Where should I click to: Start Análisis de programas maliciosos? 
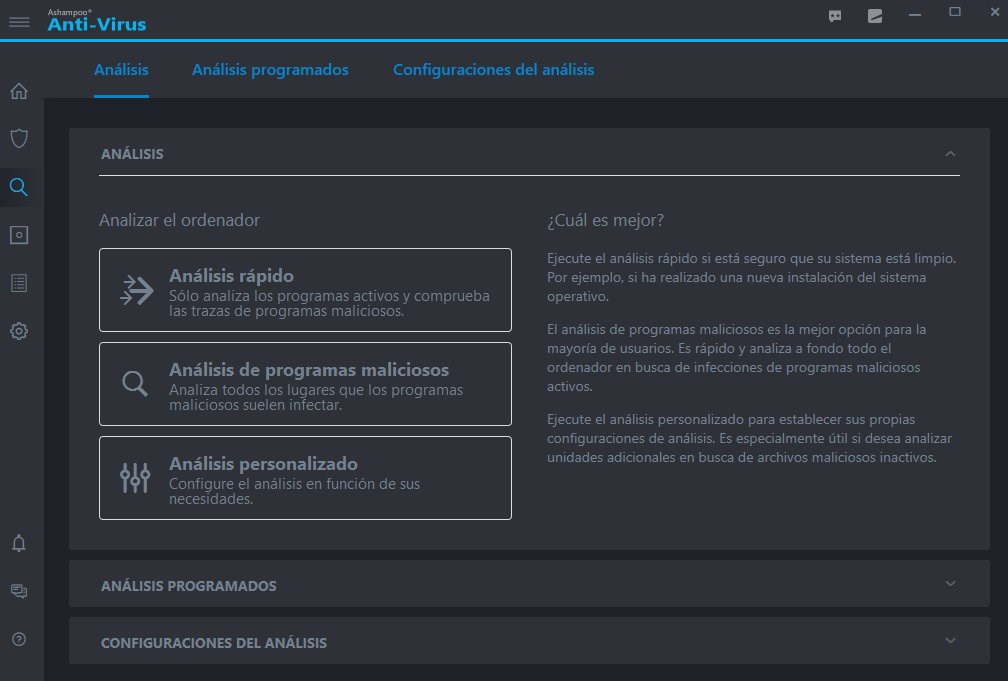[x=305, y=384]
